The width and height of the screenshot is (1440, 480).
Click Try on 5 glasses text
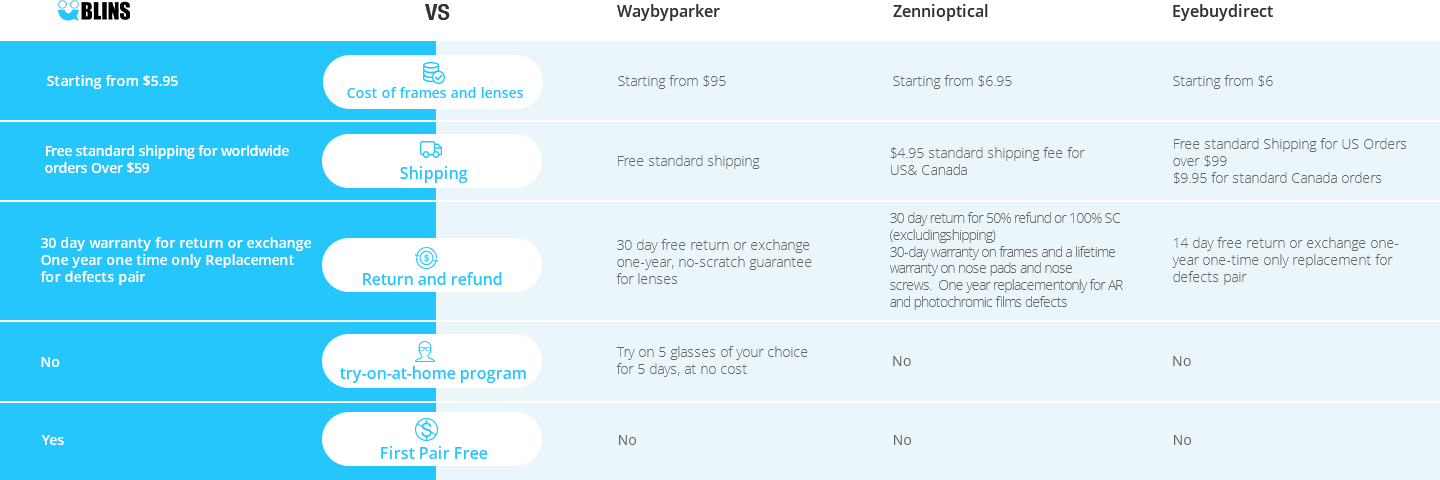[712, 360]
